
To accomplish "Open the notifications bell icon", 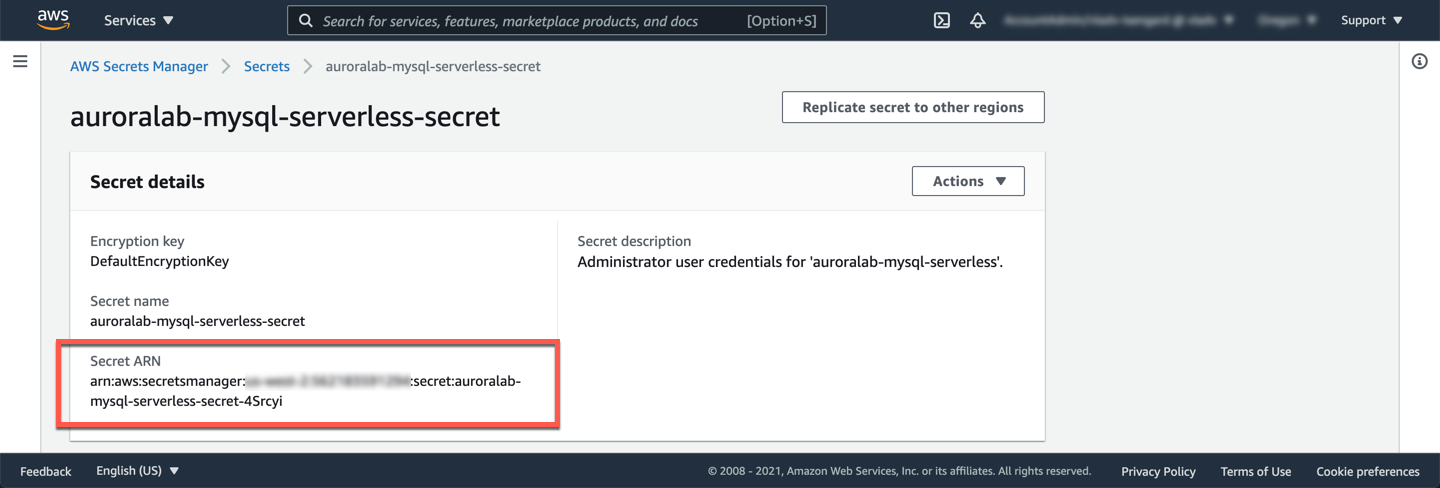I will 978,20.
